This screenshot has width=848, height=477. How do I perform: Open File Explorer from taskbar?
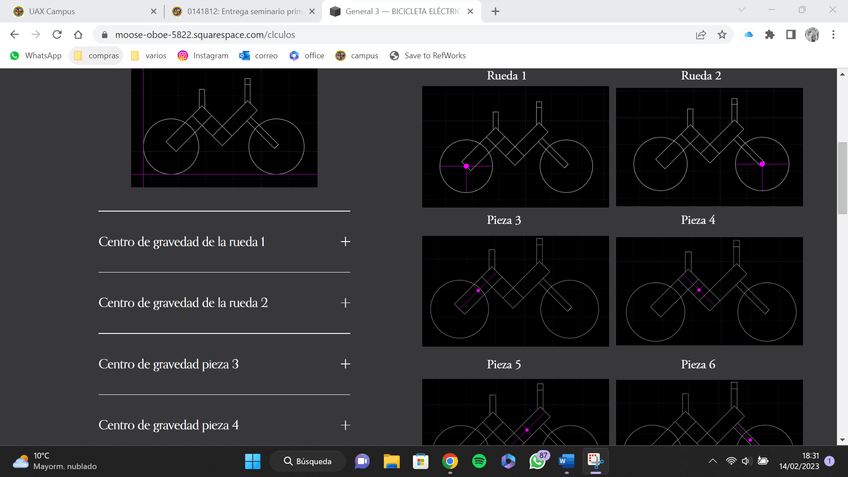pyautogui.click(x=392, y=461)
